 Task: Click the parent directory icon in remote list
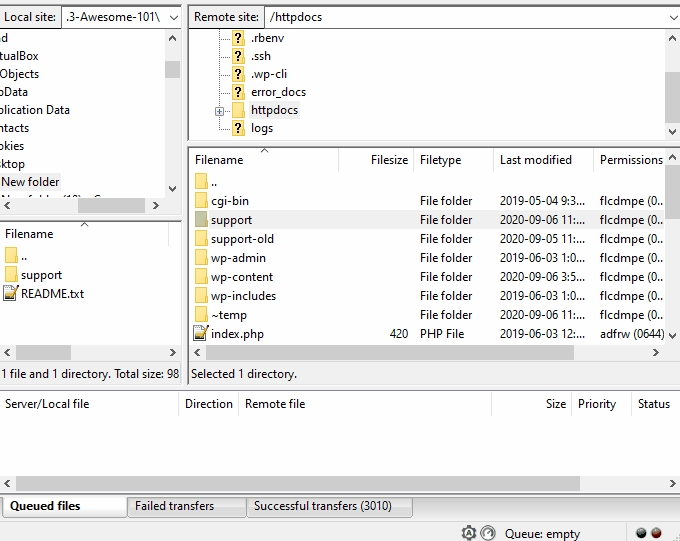coord(201,182)
